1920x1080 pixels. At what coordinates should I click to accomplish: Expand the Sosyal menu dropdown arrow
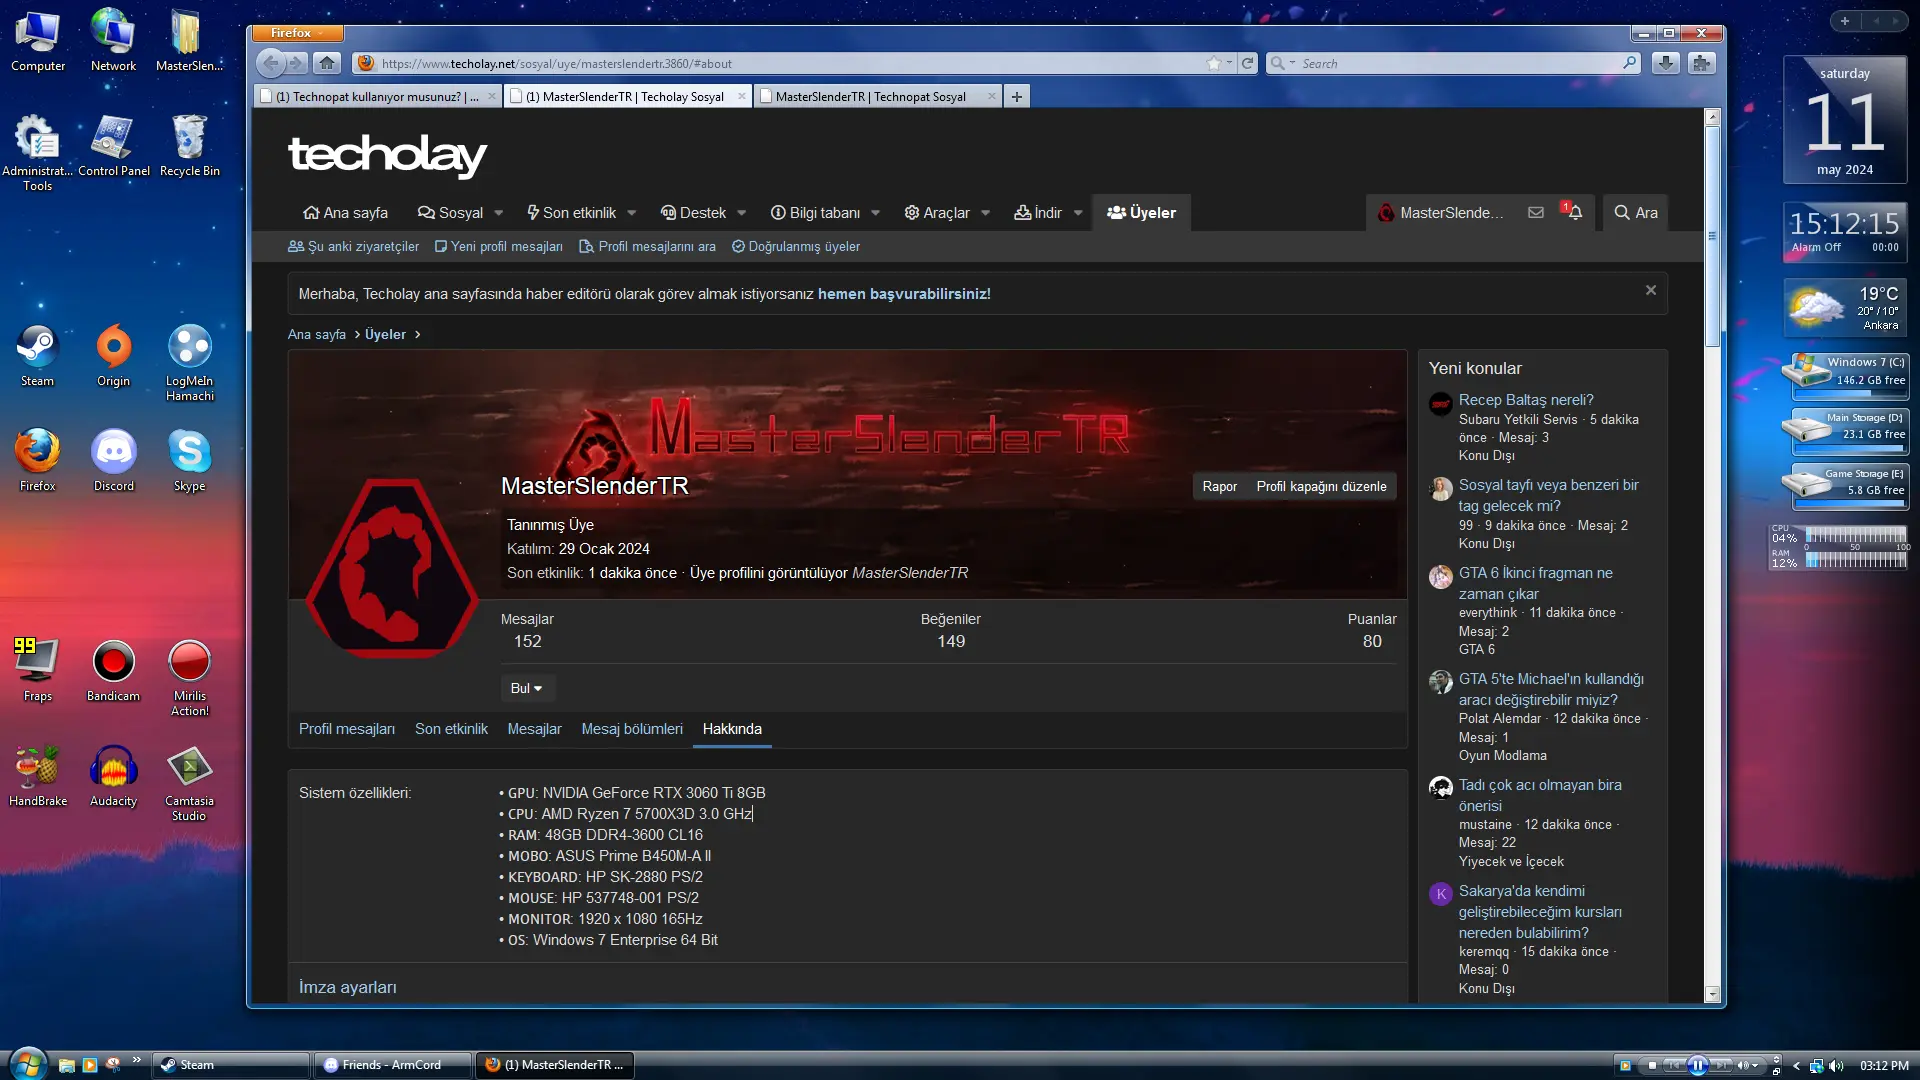click(498, 213)
